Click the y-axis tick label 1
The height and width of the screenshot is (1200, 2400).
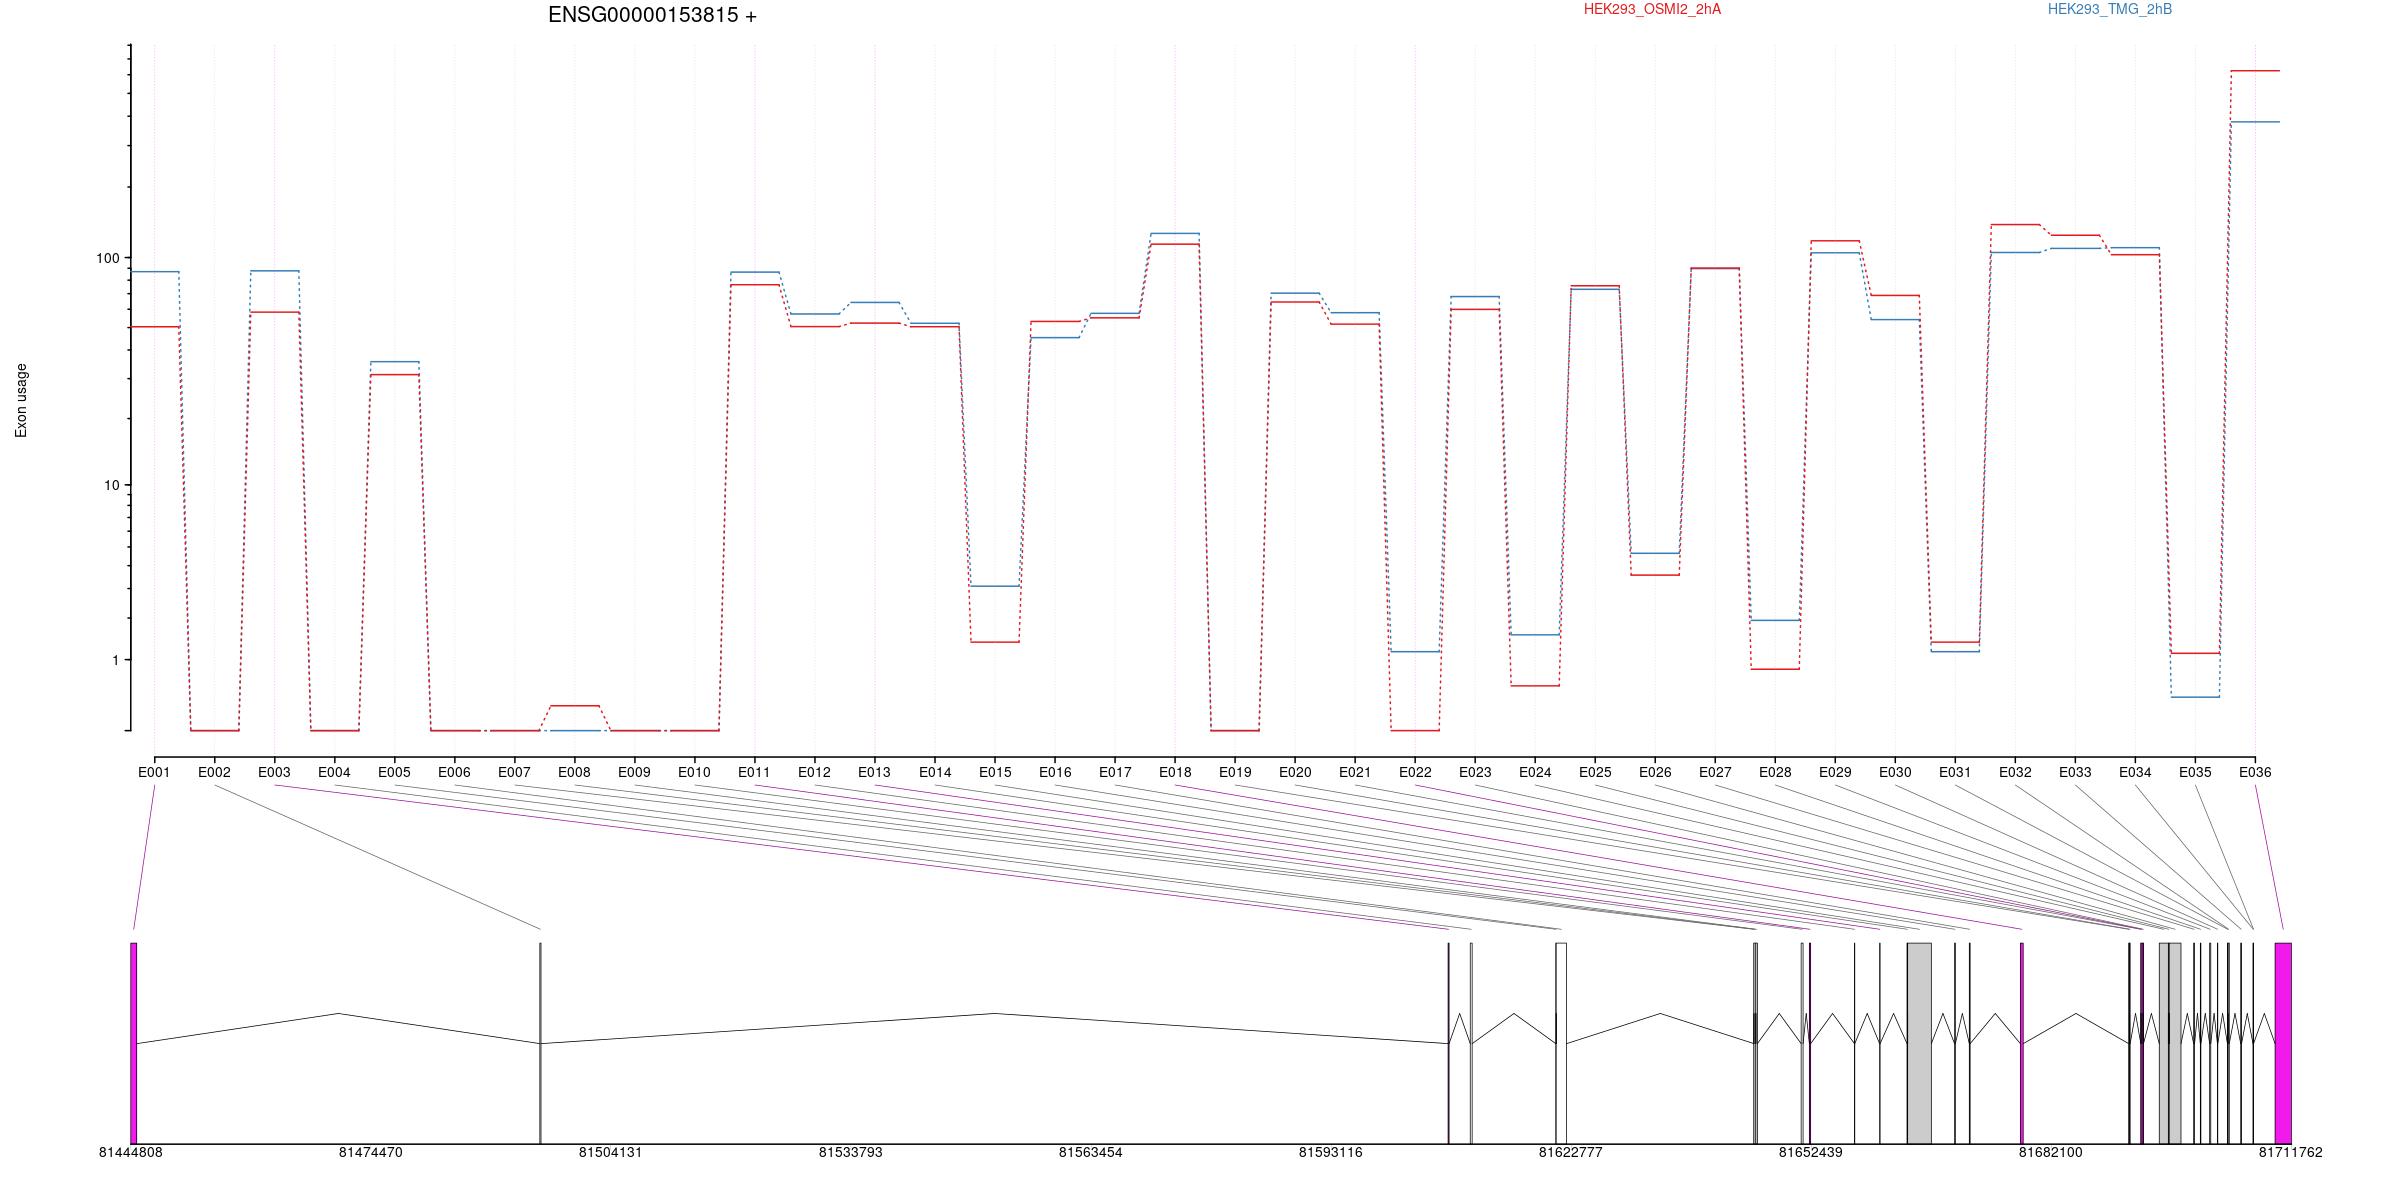point(115,660)
